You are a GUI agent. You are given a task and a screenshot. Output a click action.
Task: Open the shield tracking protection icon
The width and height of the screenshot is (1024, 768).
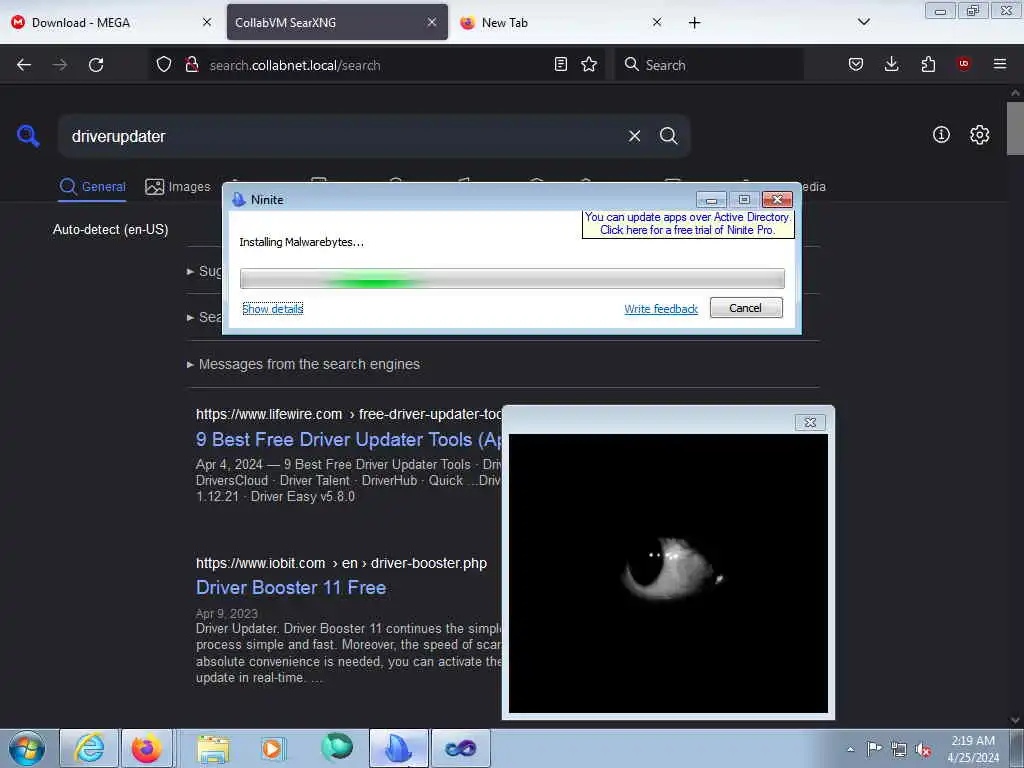(164, 64)
